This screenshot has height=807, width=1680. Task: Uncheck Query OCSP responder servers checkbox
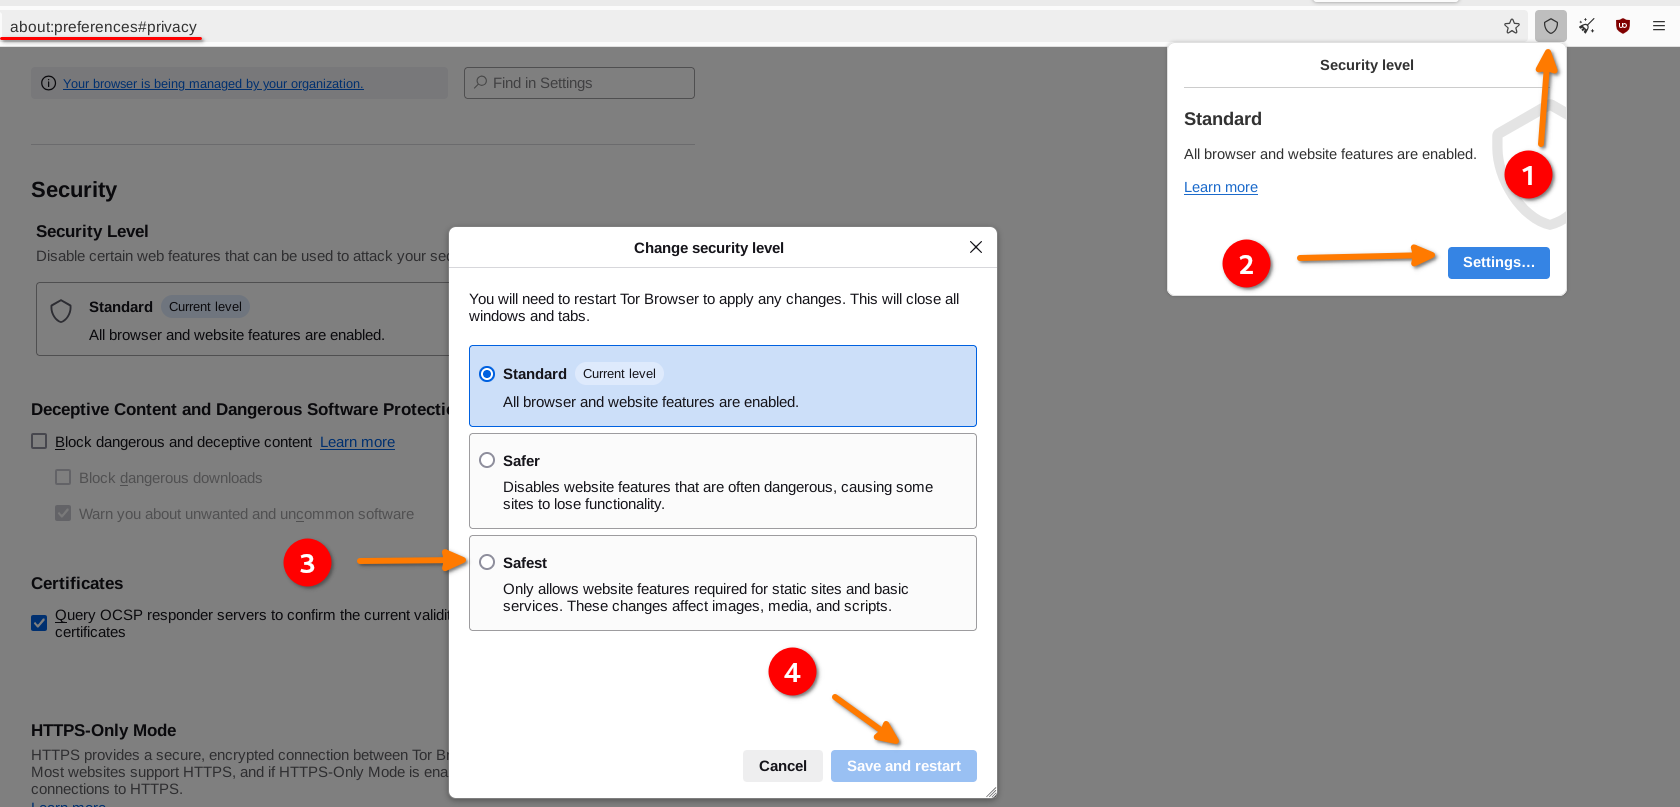pyautogui.click(x=39, y=623)
